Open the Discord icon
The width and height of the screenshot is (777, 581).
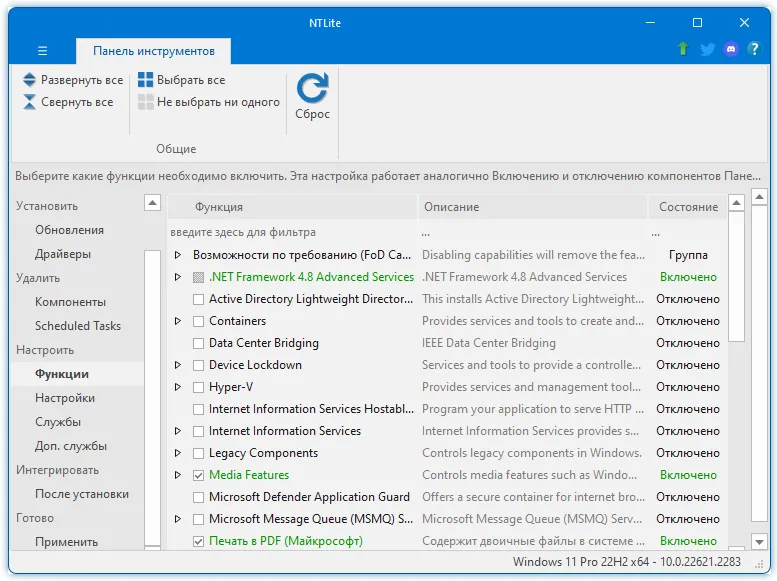pos(731,49)
